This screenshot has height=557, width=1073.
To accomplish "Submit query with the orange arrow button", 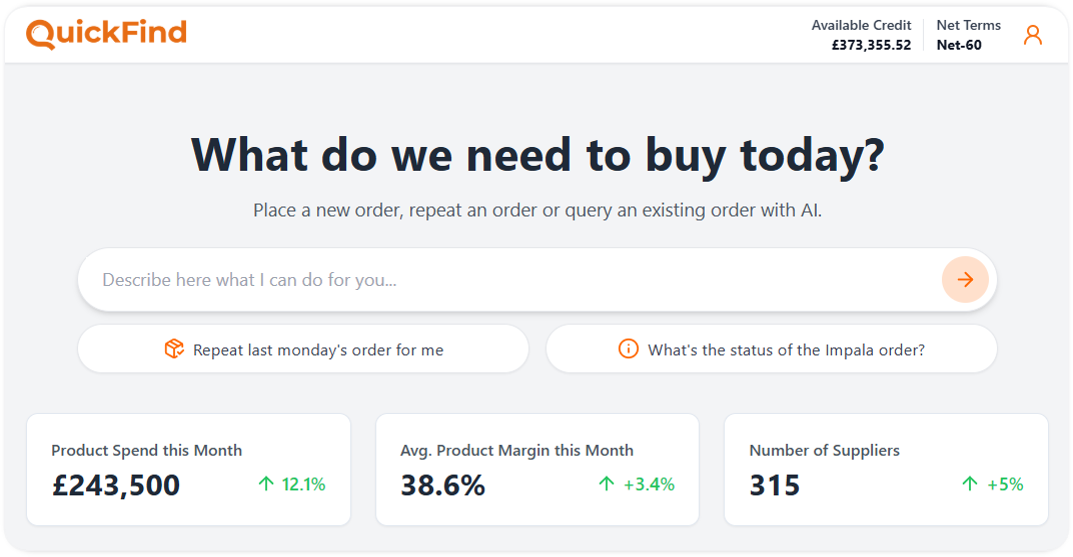I will pyautogui.click(x=965, y=280).
